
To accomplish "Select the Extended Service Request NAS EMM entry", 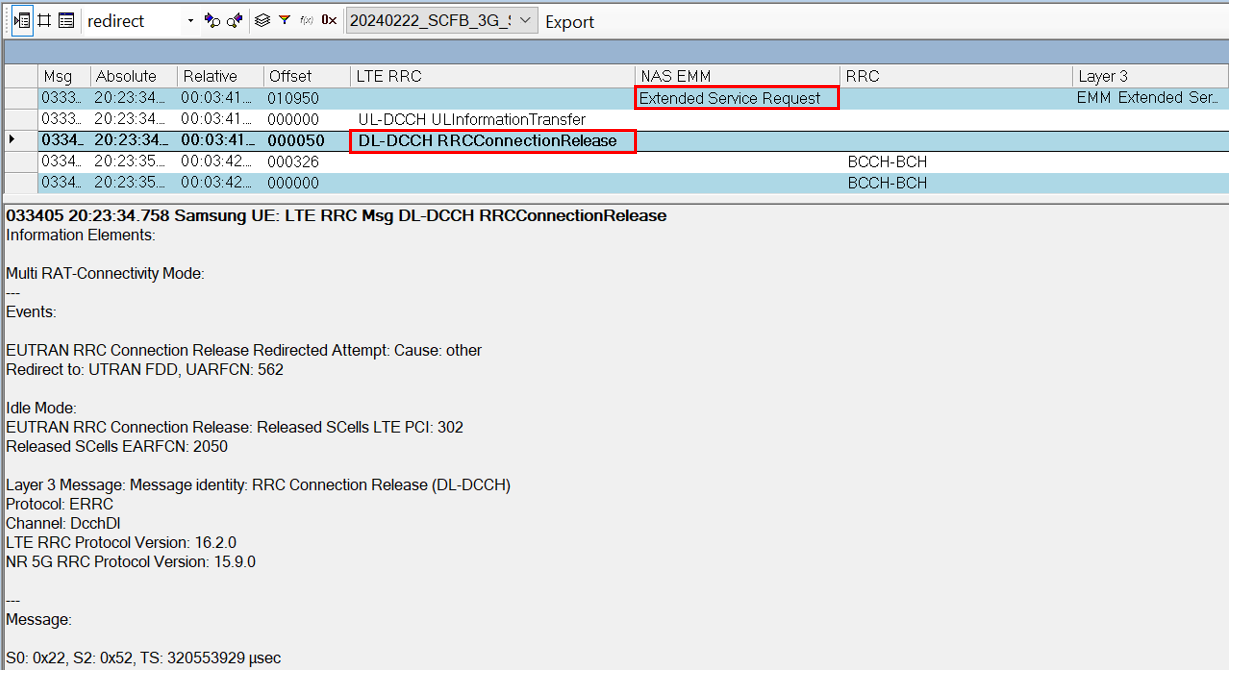I will tap(736, 97).
